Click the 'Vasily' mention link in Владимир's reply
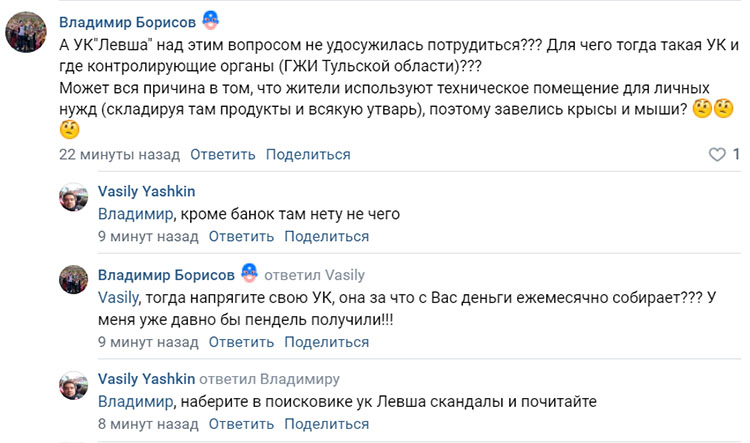 (118, 297)
